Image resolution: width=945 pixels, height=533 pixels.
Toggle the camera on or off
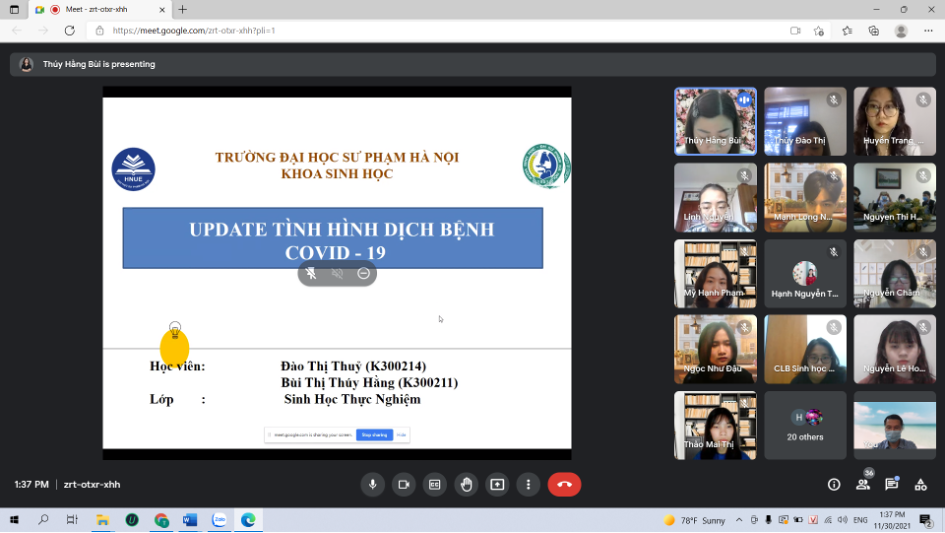point(403,485)
